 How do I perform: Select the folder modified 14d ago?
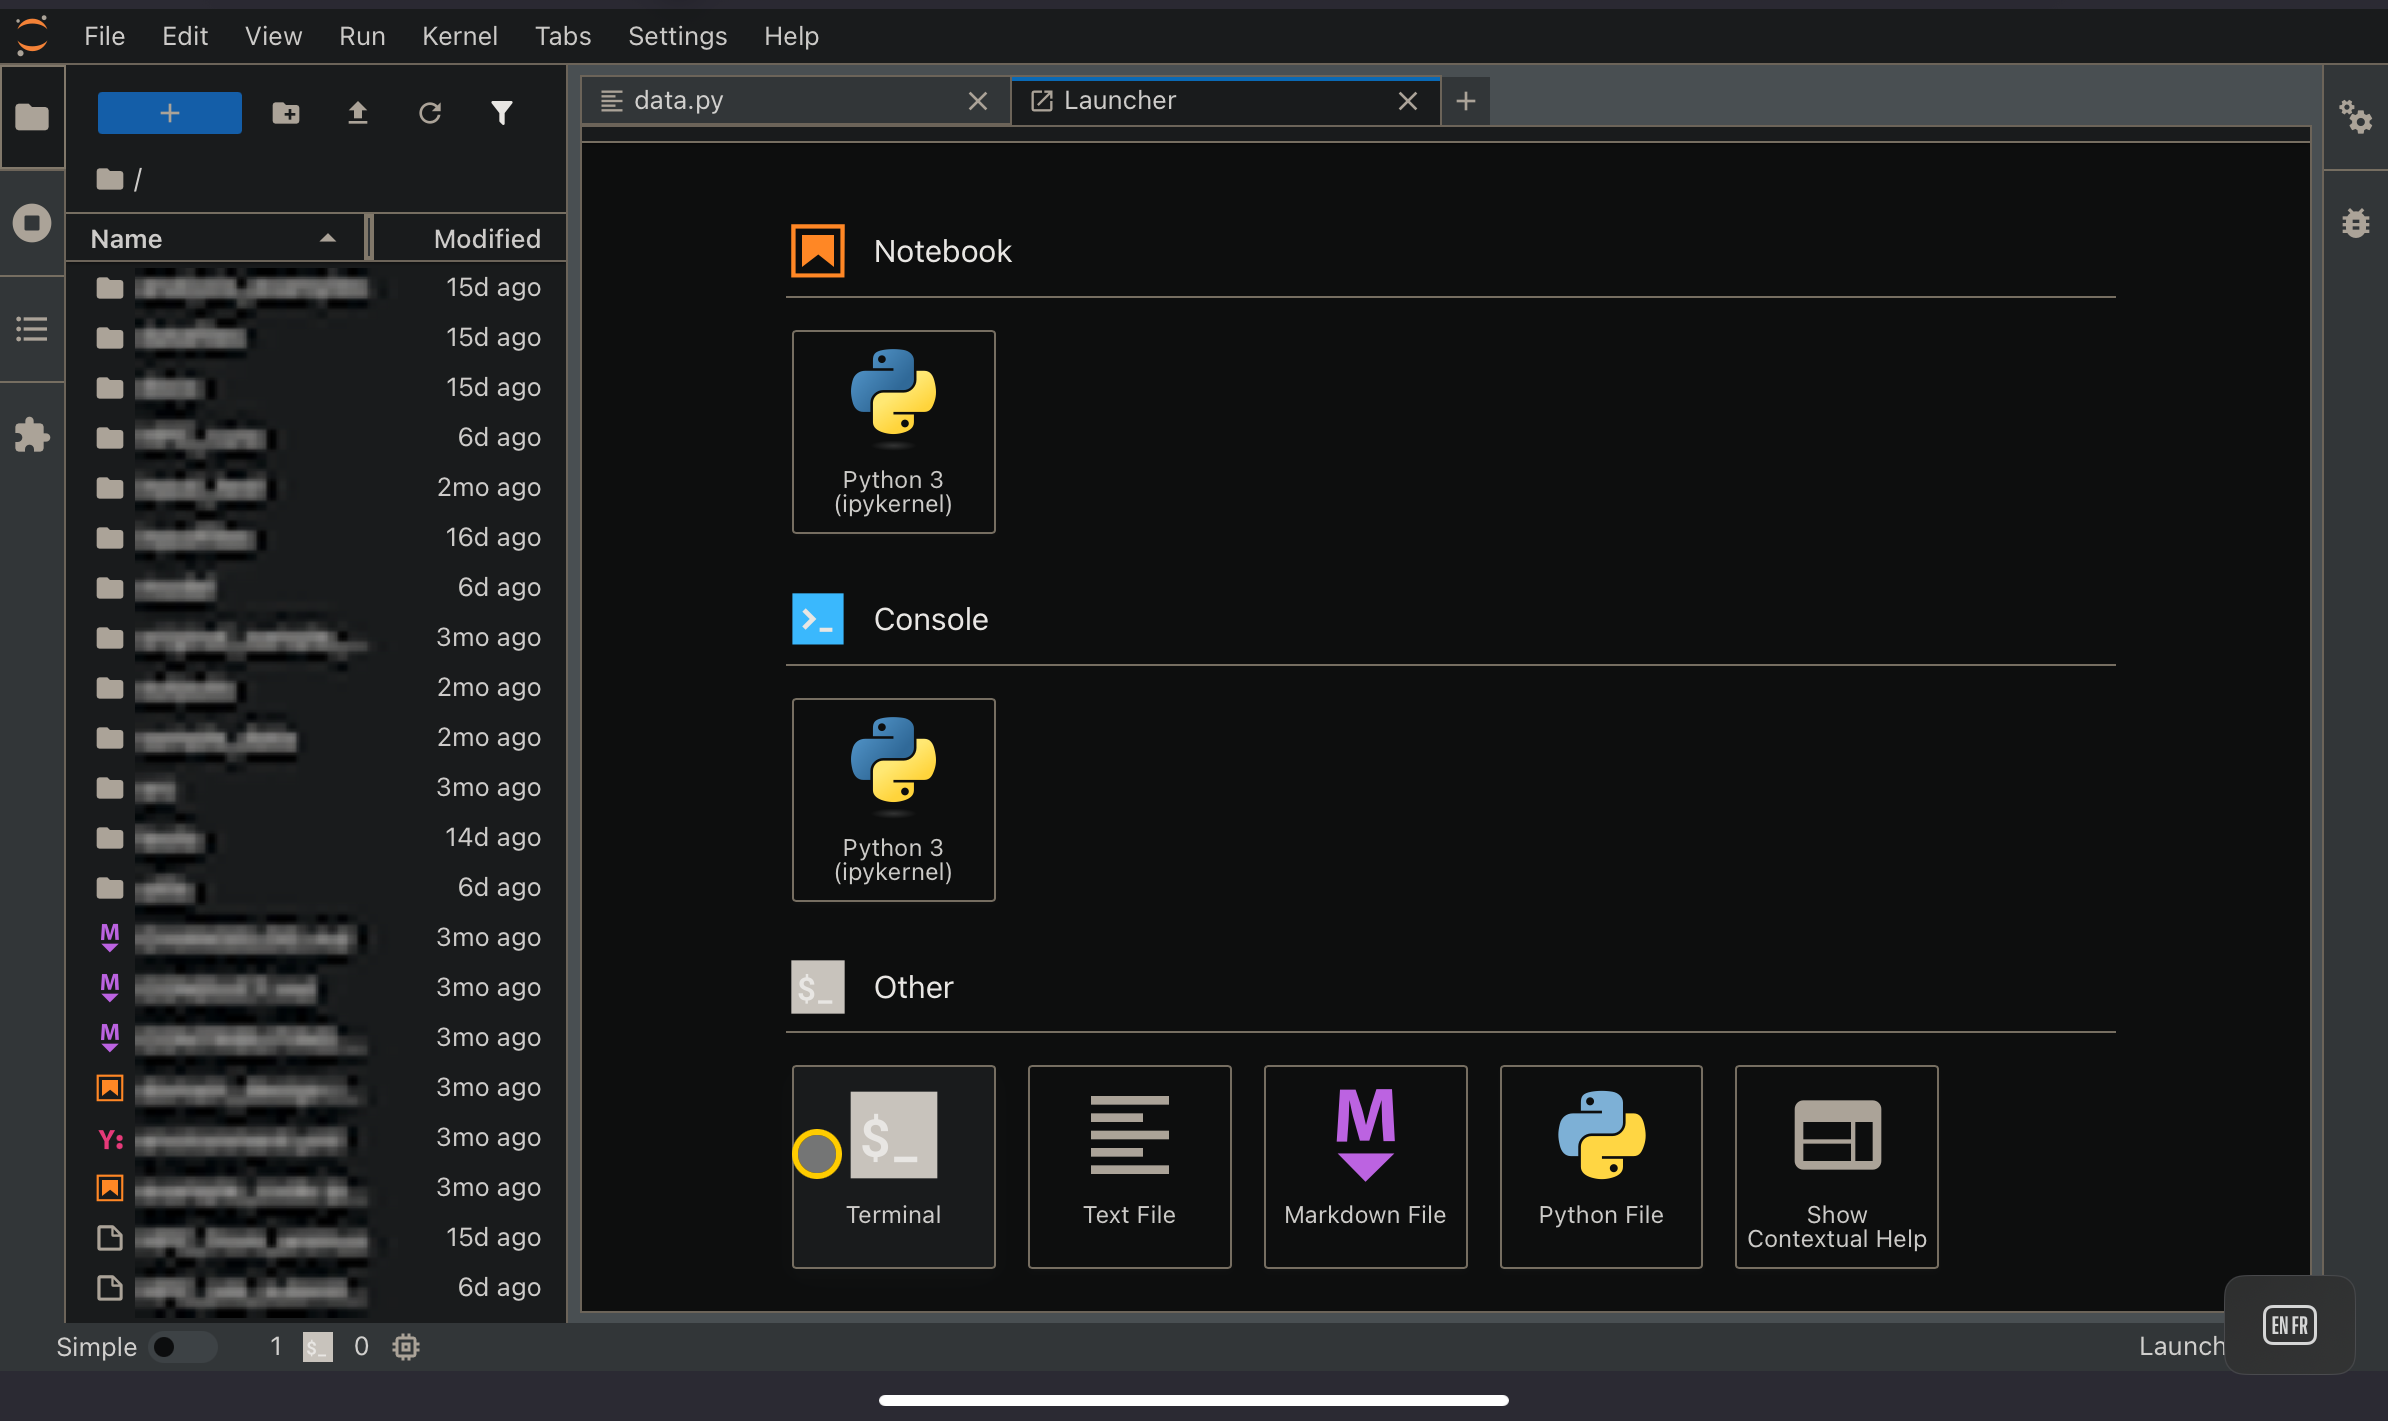316,838
